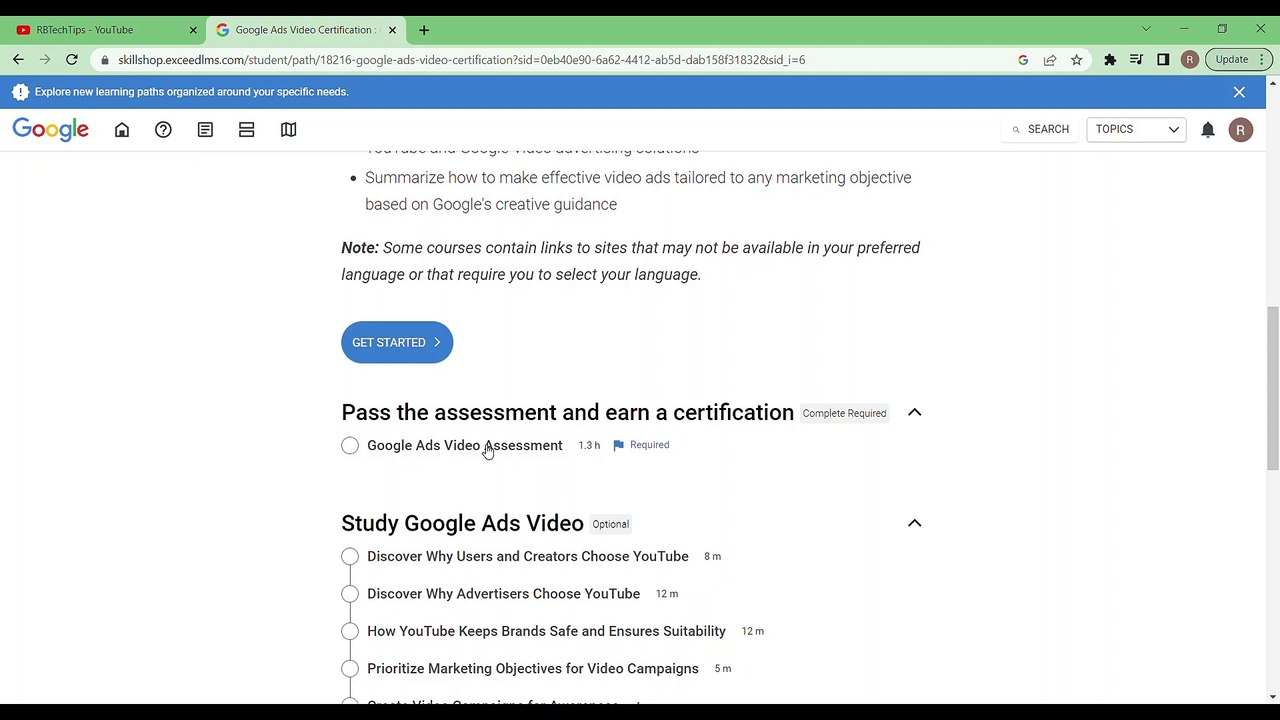
Task: Open the Skillshop user profile avatar
Action: click(x=1241, y=130)
